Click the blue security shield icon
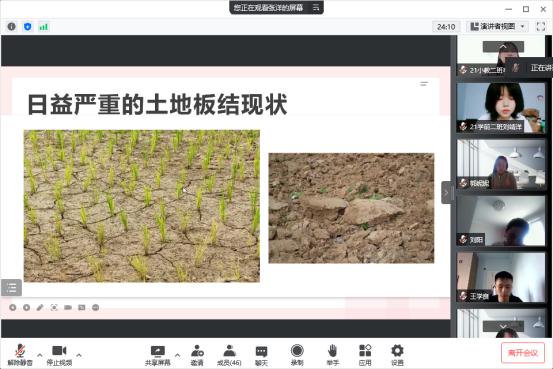This screenshot has height=369, width=553. pyautogui.click(x=28, y=26)
